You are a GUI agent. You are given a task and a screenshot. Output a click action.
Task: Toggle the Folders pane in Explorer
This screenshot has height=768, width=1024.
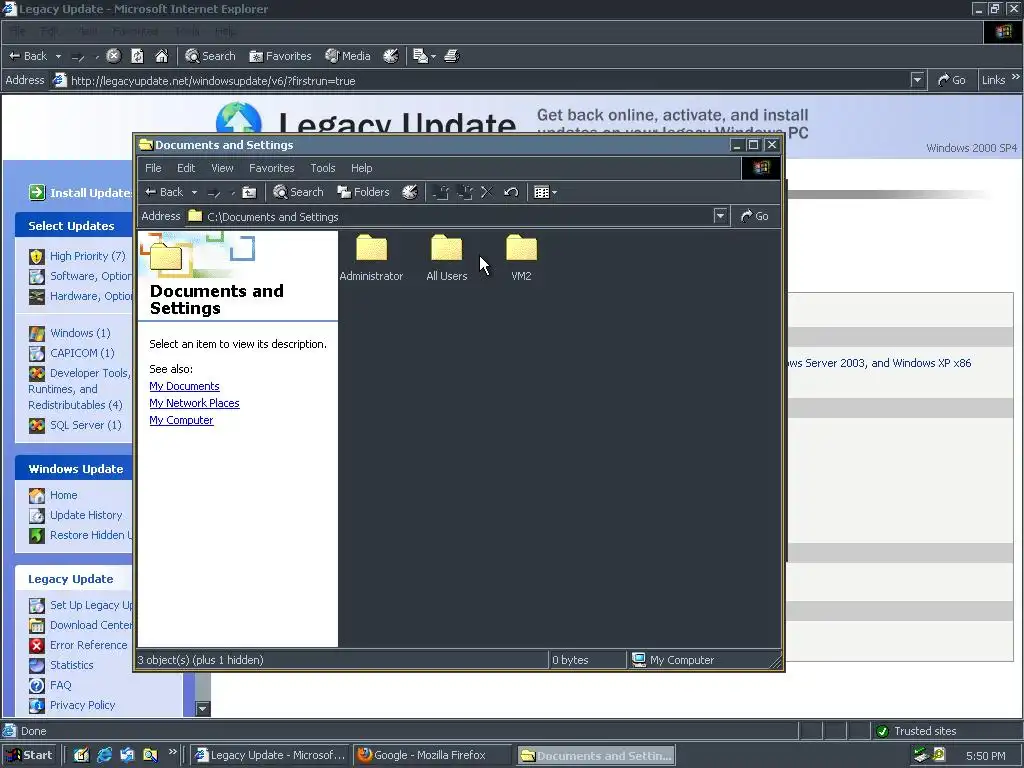tap(363, 192)
